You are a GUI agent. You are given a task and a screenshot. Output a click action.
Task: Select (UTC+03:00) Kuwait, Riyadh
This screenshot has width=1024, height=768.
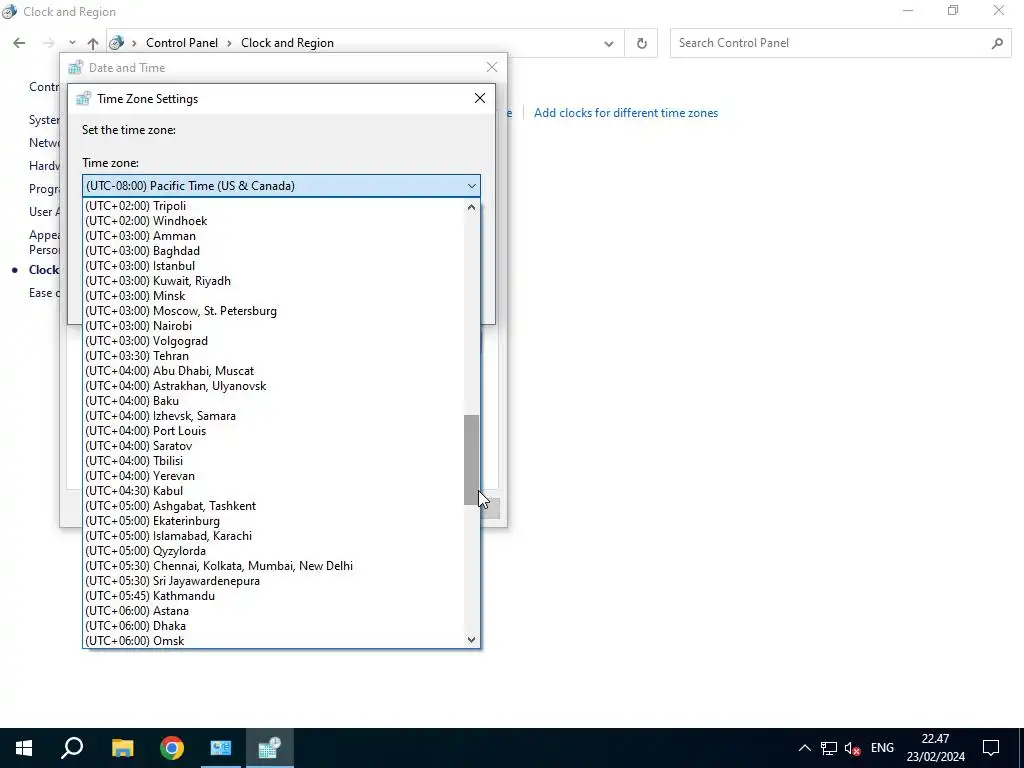pos(273,281)
